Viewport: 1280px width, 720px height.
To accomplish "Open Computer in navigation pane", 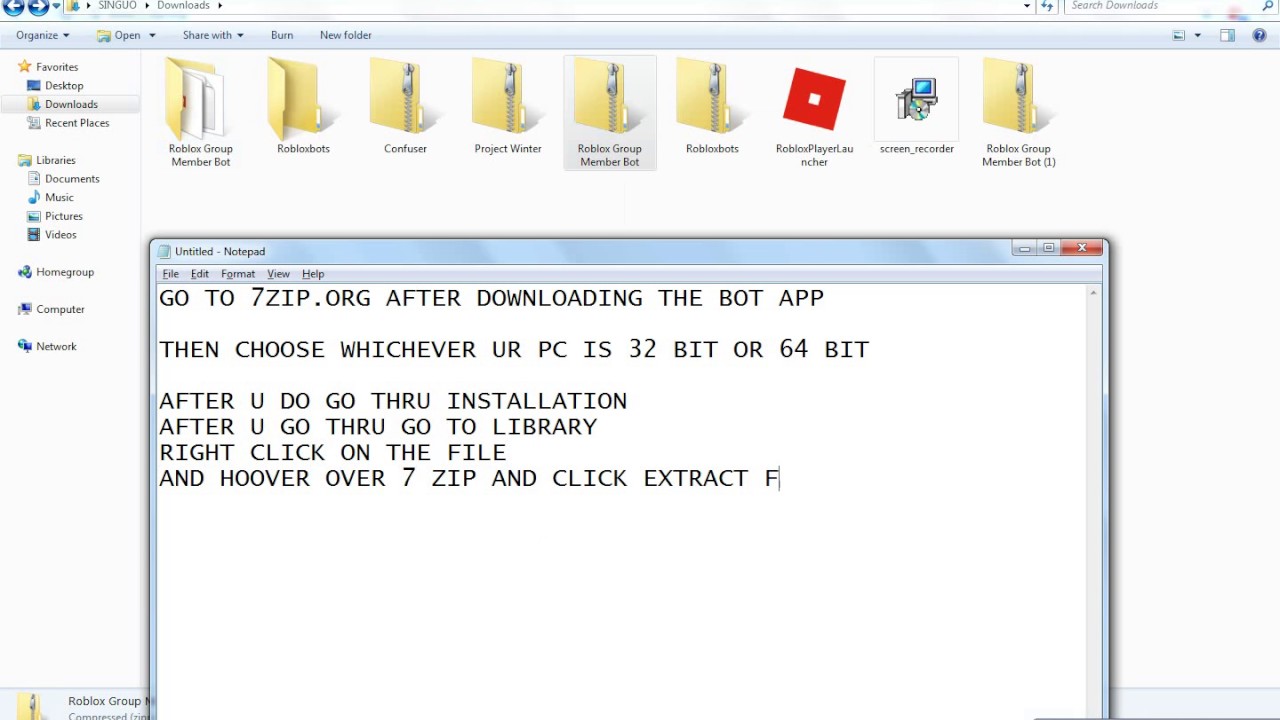I will coord(60,310).
